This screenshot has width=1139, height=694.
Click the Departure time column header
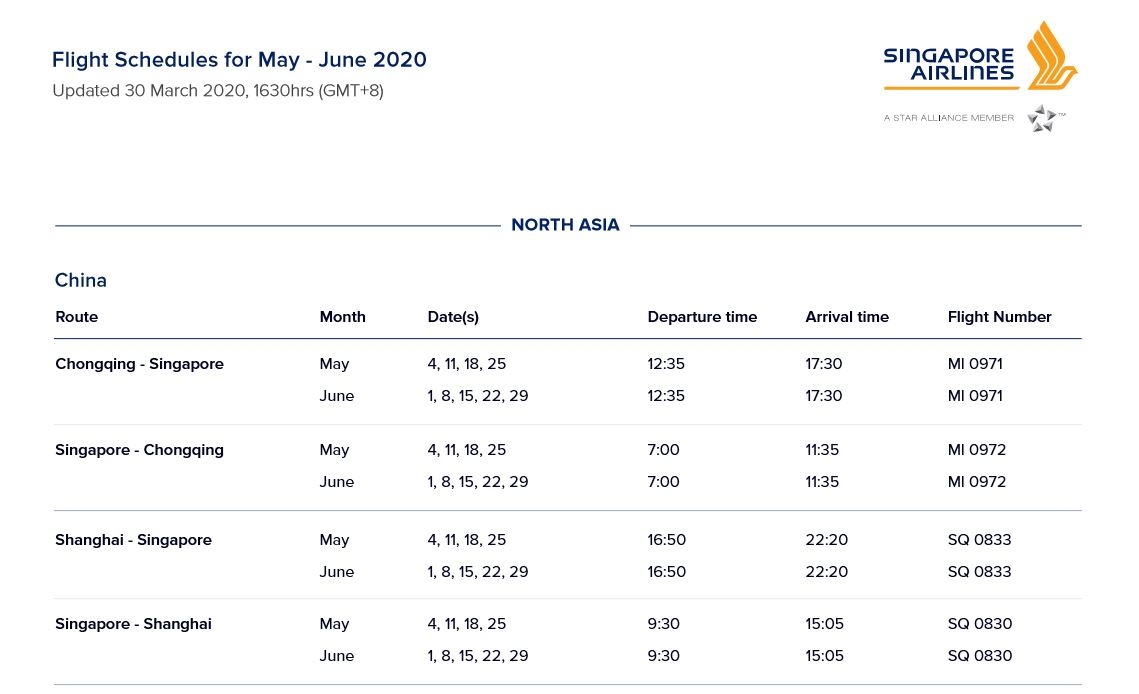coord(702,317)
